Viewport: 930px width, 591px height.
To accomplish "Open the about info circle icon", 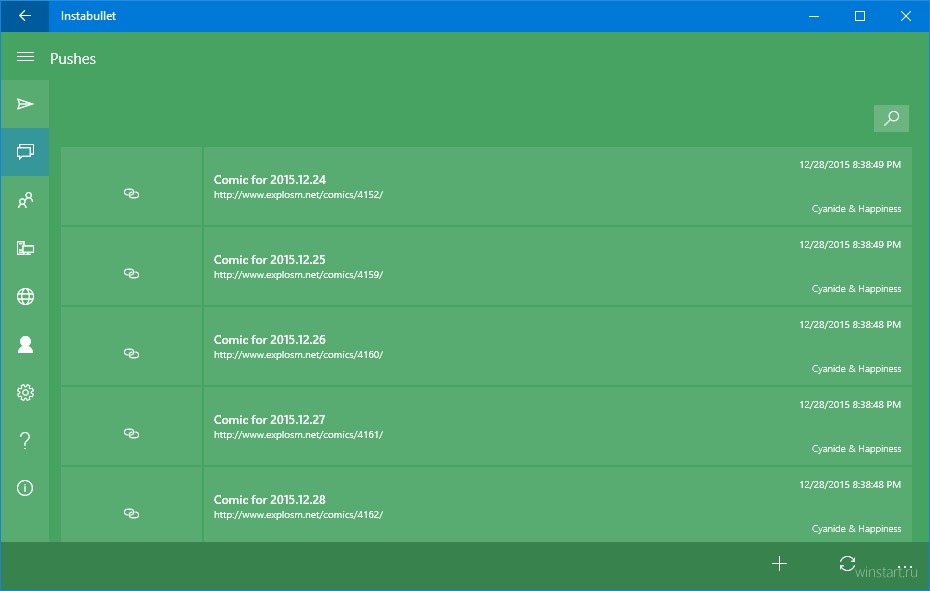I will pyautogui.click(x=25, y=488).
